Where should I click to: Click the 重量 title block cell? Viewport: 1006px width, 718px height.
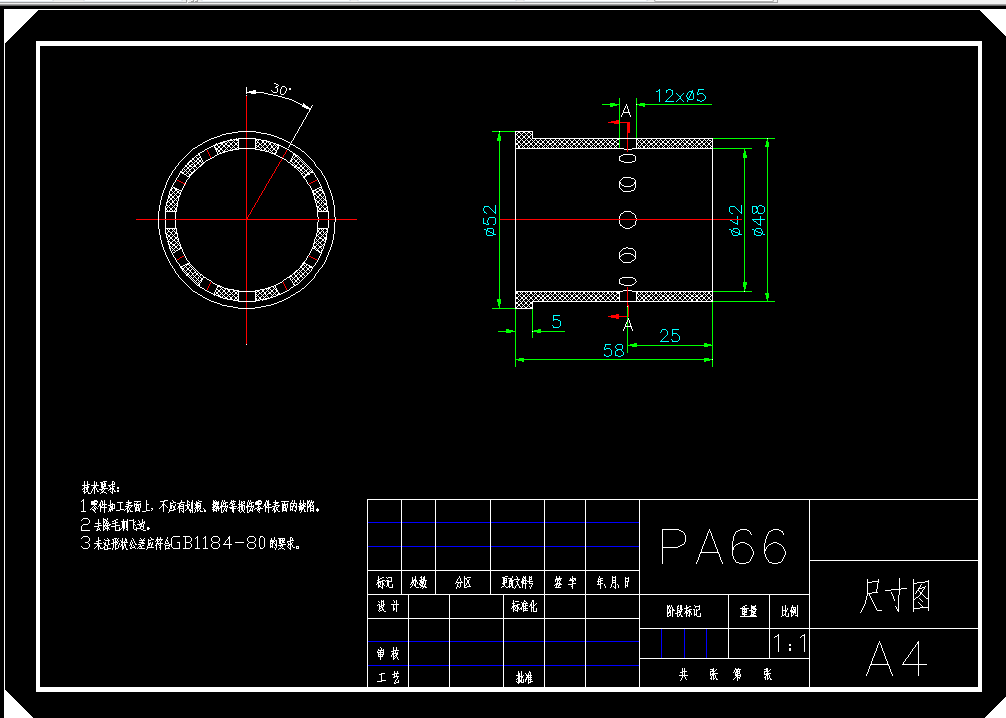click(x=749, y=611)
